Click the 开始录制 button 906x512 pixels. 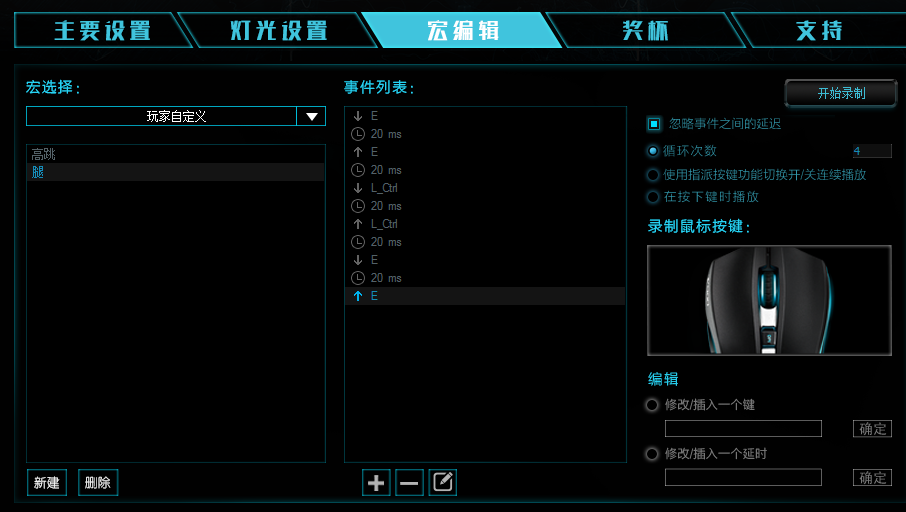tap(841, 93)
